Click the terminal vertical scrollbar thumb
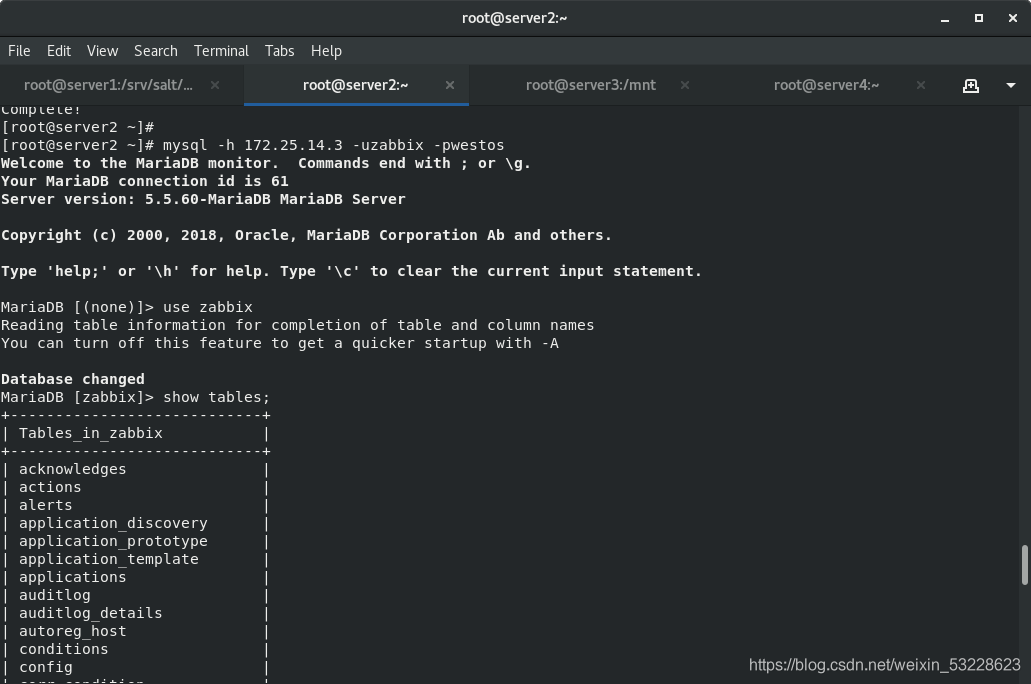 coord(1024,564)
